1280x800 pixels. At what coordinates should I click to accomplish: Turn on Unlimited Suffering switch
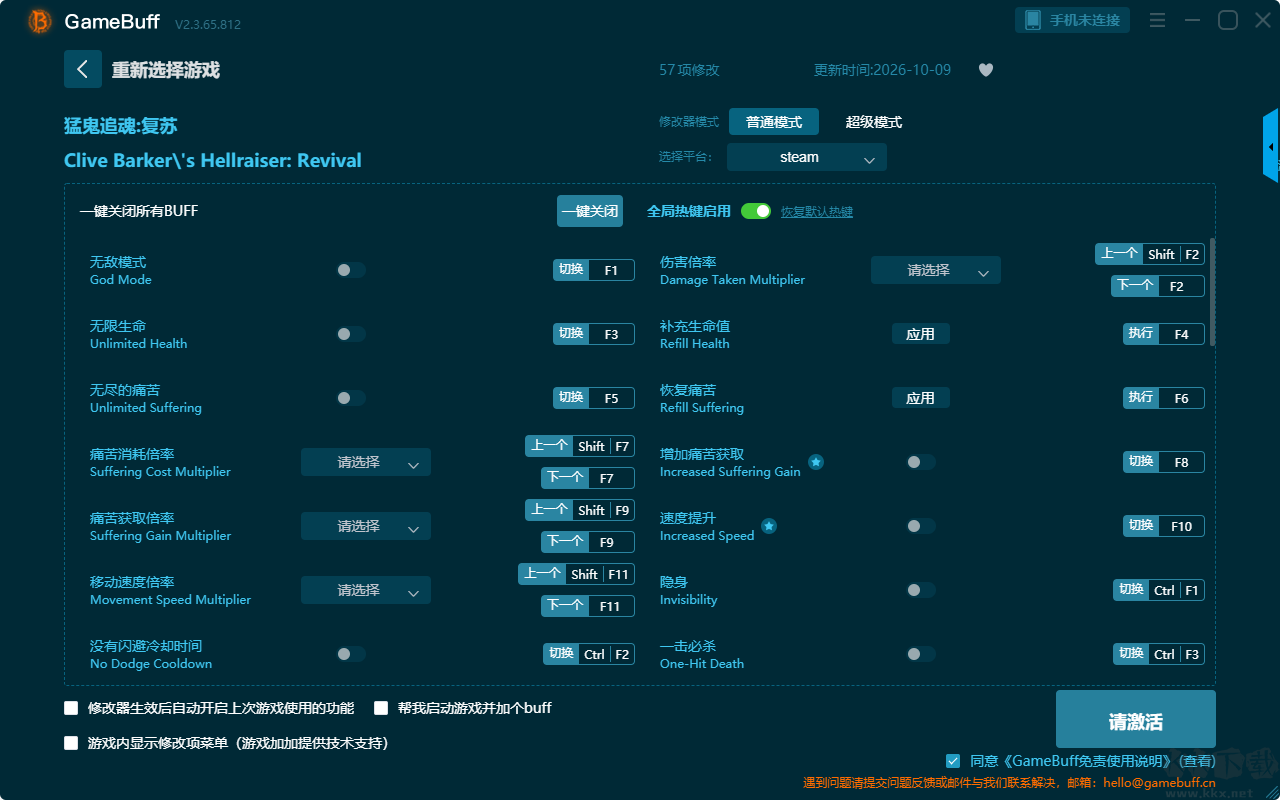(351, 398)
